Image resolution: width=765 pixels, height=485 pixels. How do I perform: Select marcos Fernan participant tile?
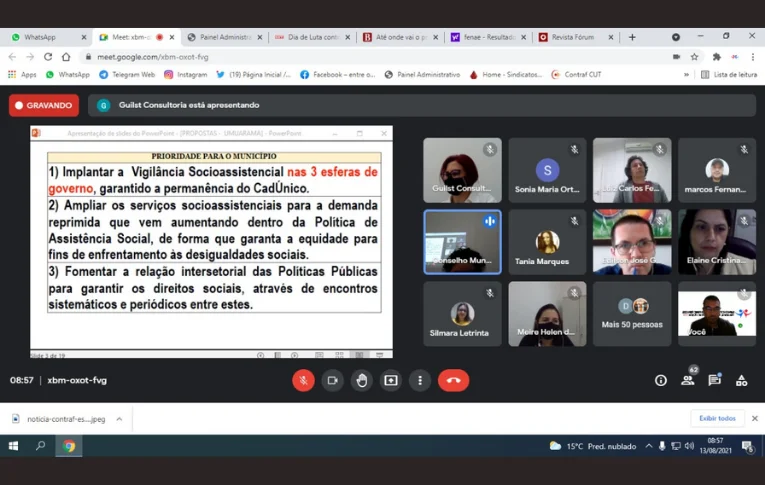tap(717, 170)
